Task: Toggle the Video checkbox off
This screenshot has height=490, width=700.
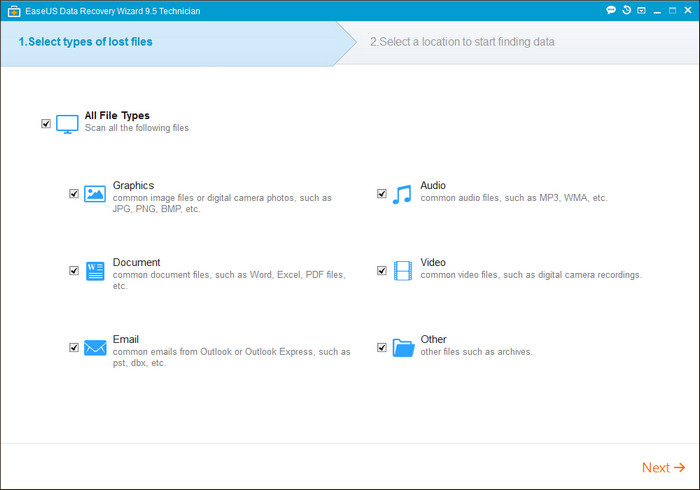Action: point(382,271)
